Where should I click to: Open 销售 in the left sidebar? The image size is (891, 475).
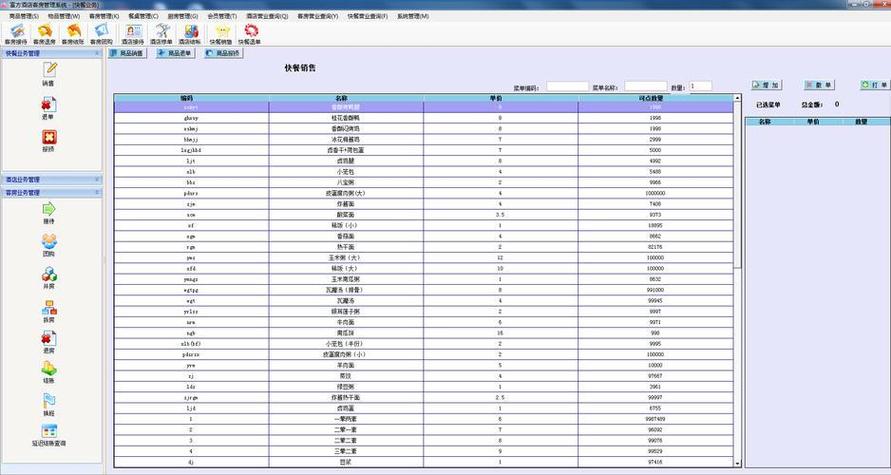pos(48,73)
